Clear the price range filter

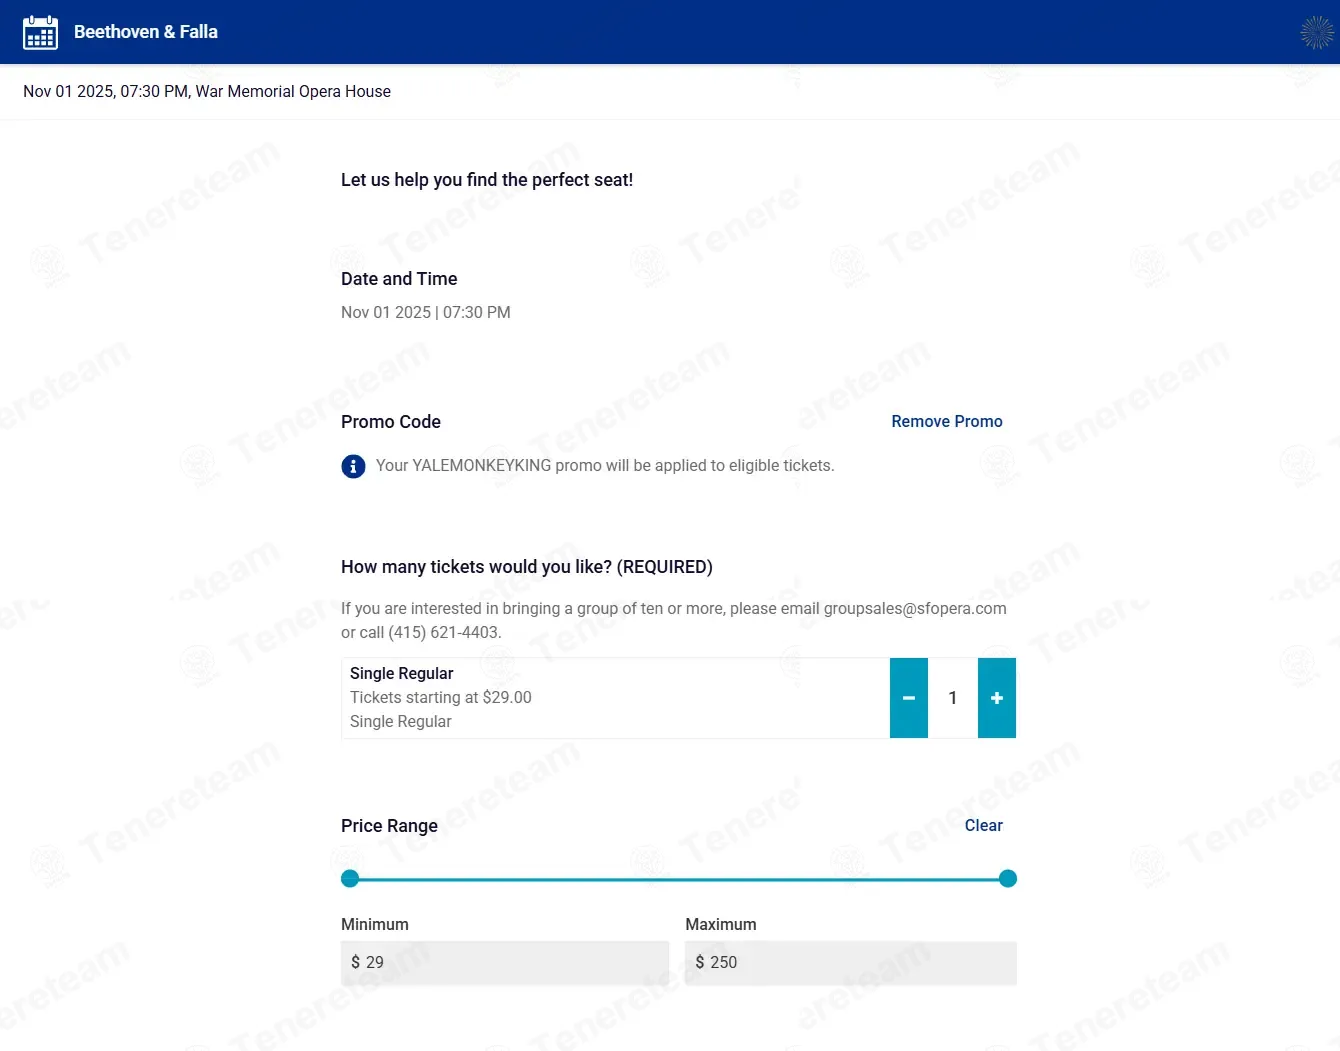click(983, 826)
